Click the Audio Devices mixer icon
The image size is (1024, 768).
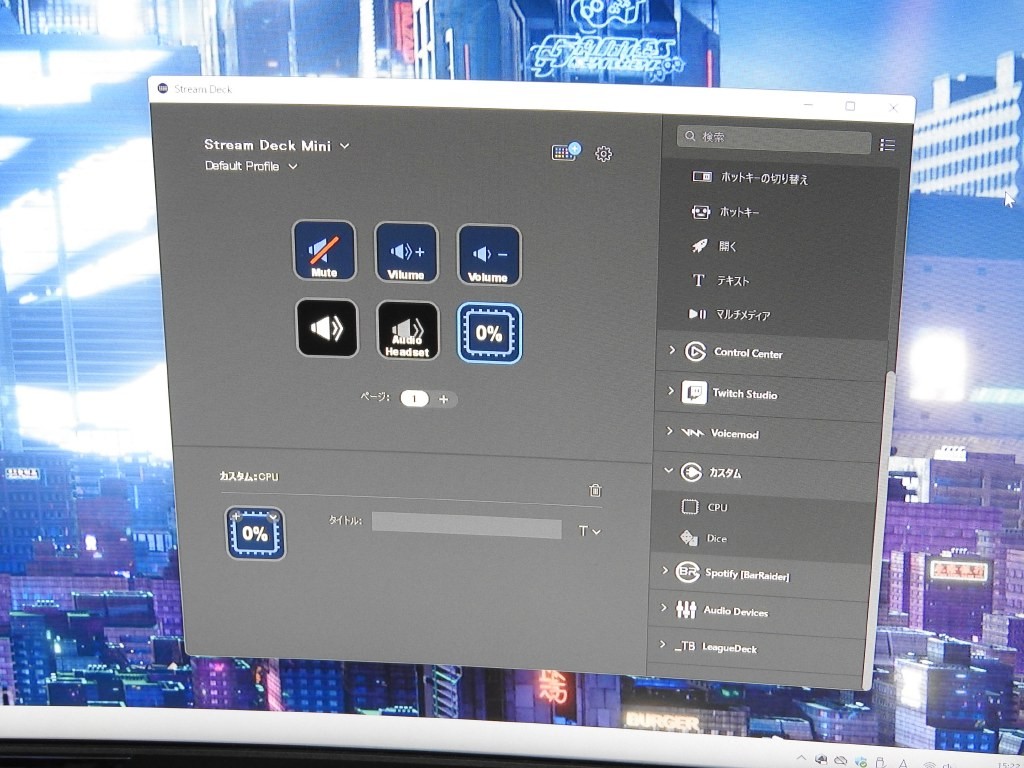point(686,609)
